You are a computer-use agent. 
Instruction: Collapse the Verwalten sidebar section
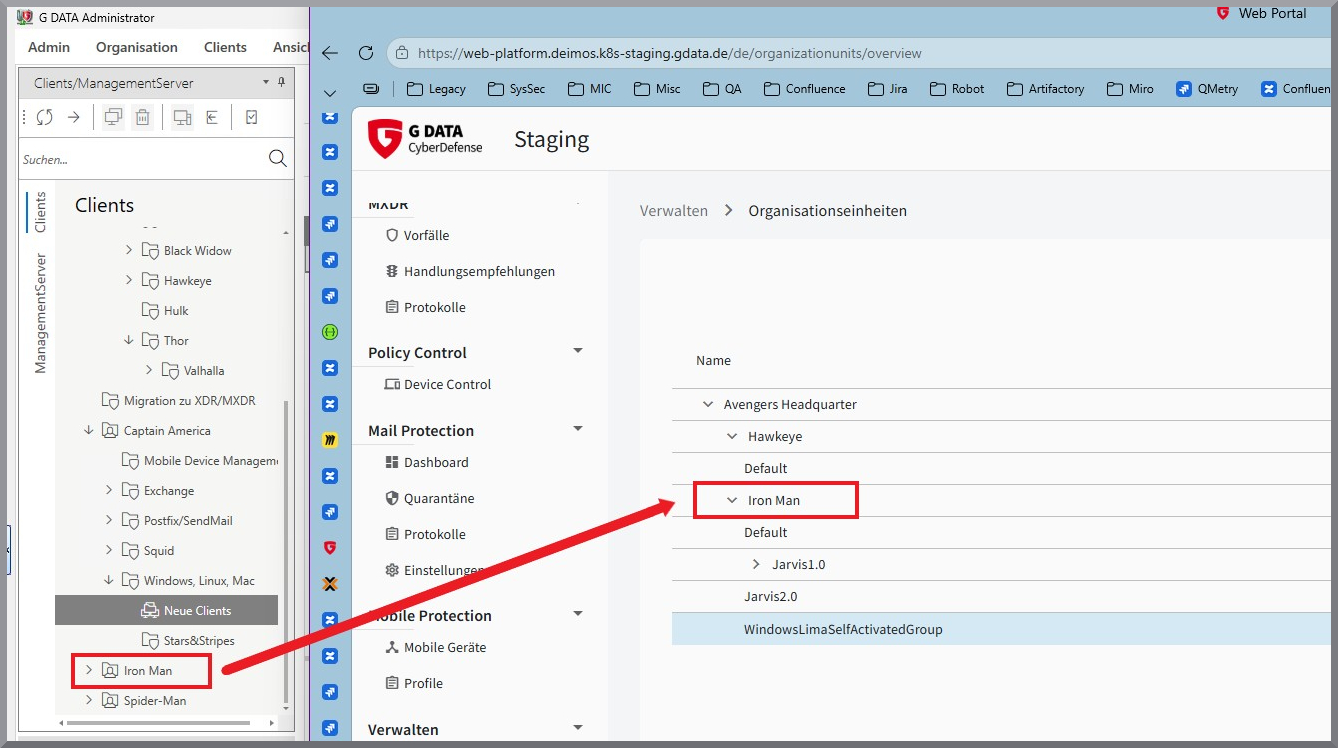[x=578, y=728]
